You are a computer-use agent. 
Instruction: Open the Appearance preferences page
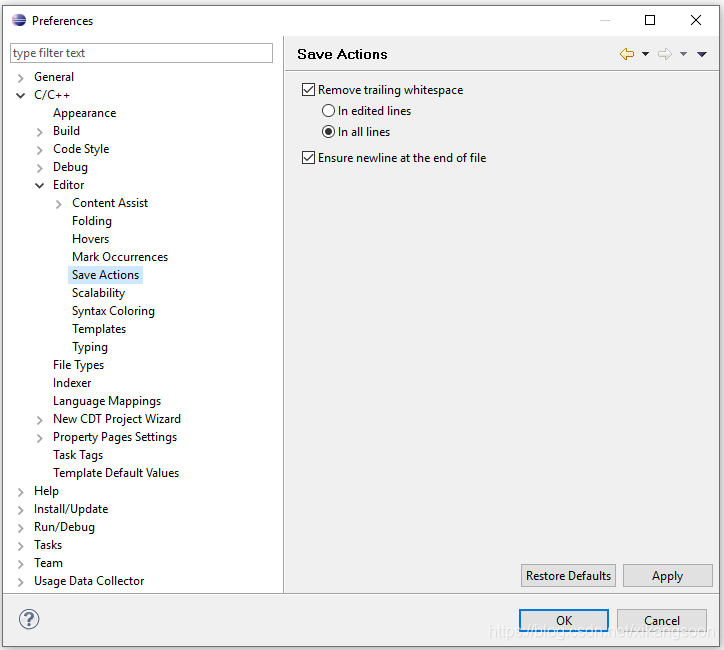tap(84, 113)
